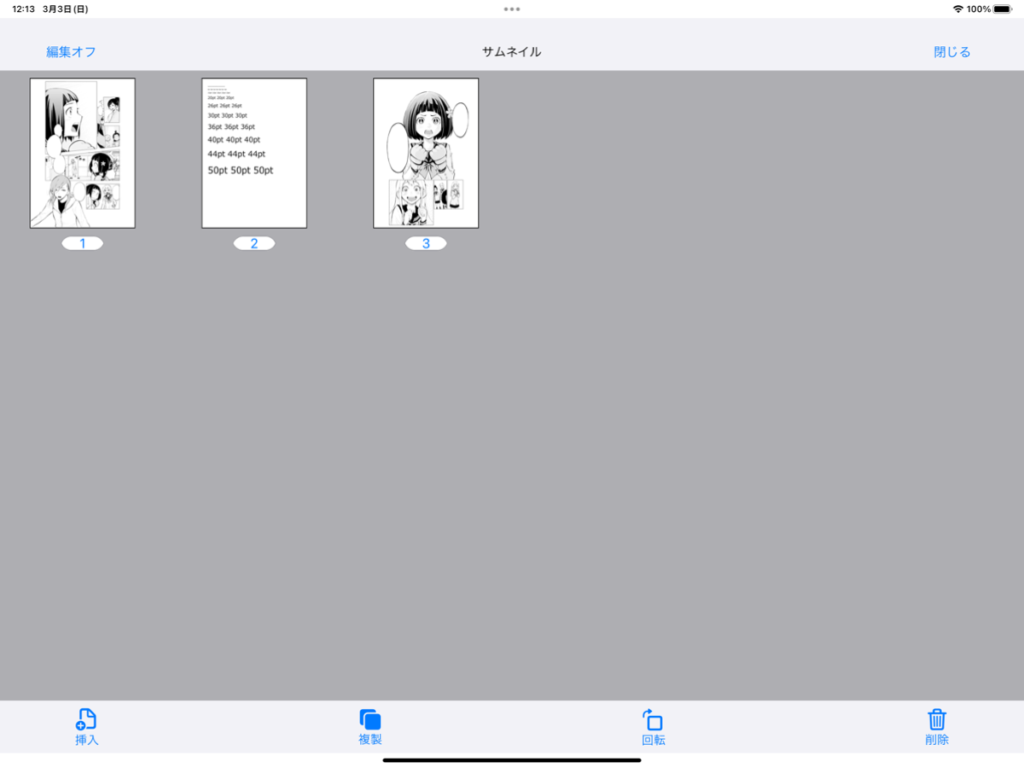Screen dimensions: 1024x768
Task: Tap the home indicator bar
Action: click(512, 760)
